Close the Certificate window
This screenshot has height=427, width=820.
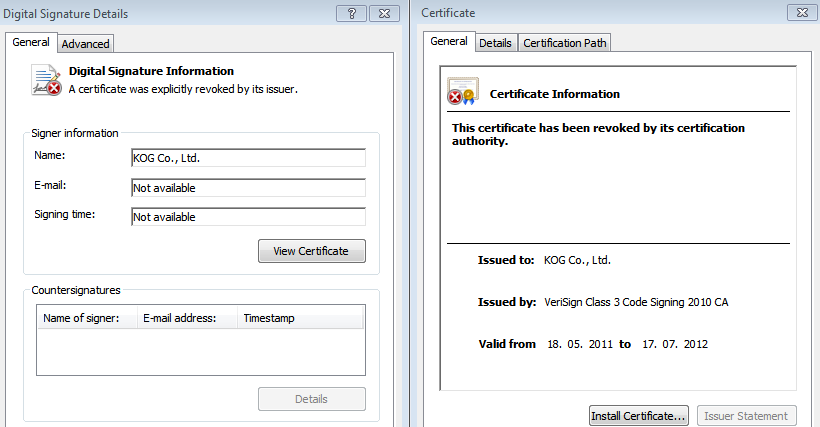pyautogui.click(x=802, y=13)
